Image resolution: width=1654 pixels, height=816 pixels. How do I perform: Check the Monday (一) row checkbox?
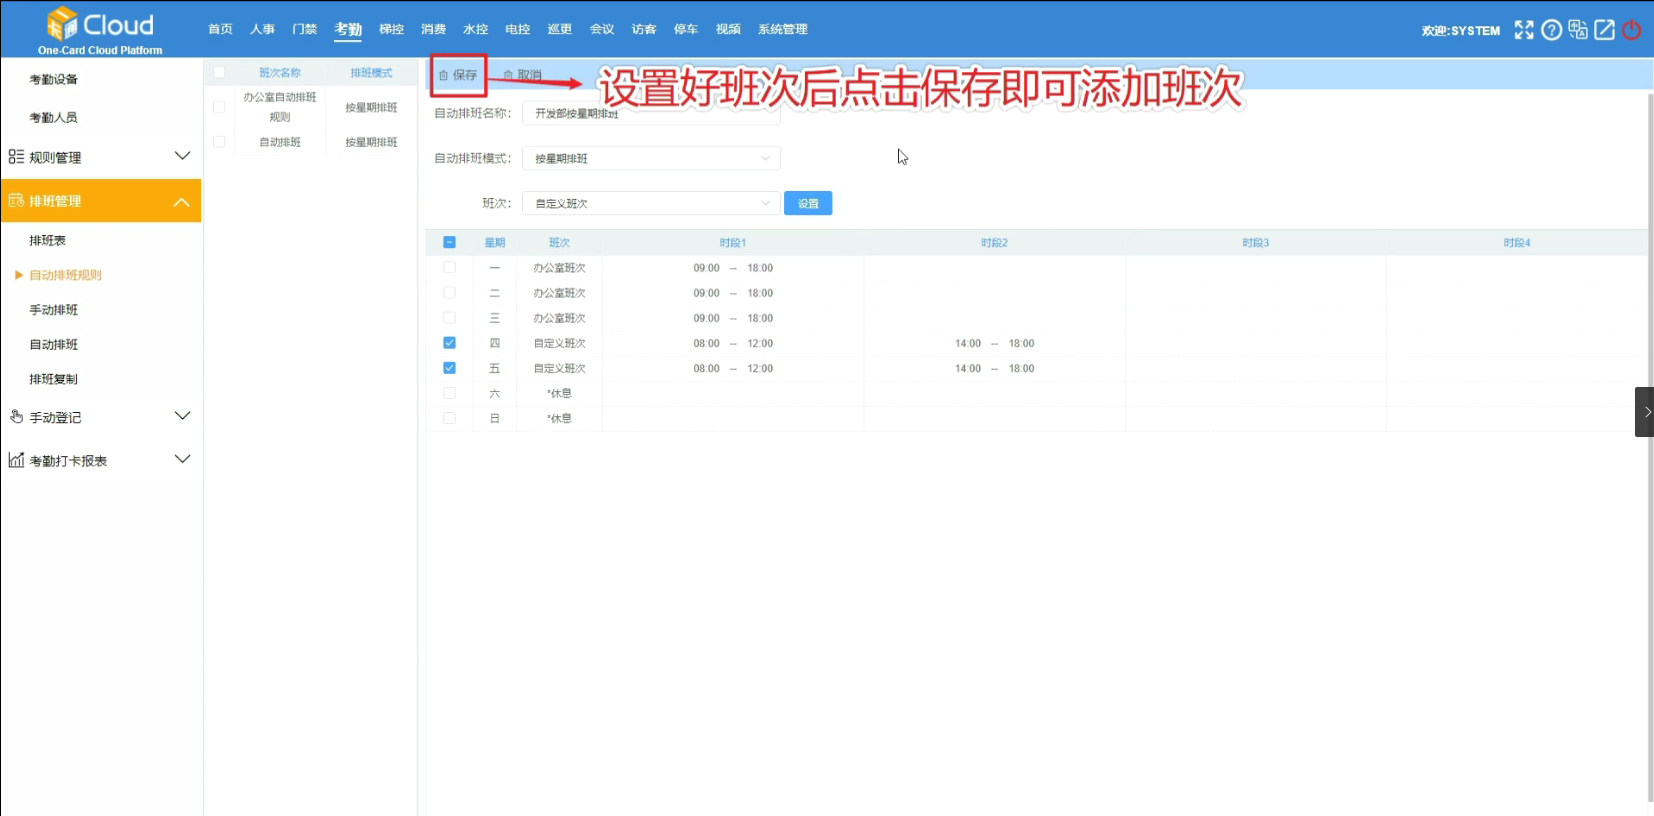click(x=449, y=267)
